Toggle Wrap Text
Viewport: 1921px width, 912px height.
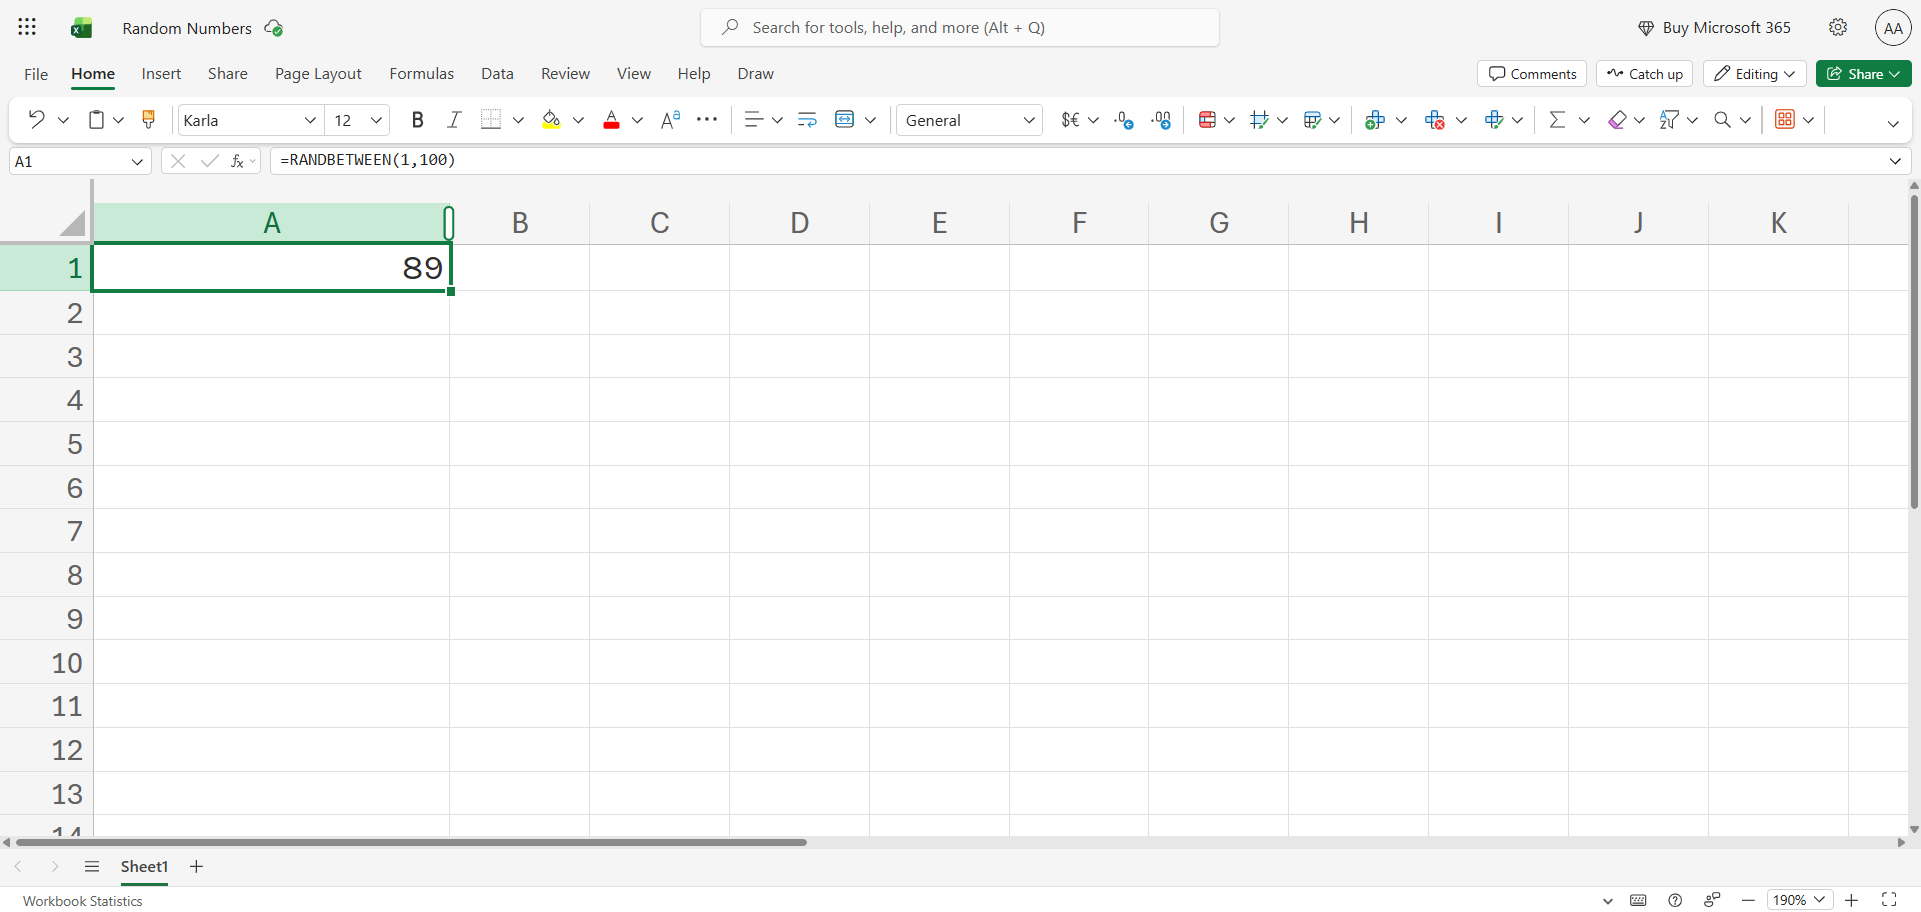point(808,120)
